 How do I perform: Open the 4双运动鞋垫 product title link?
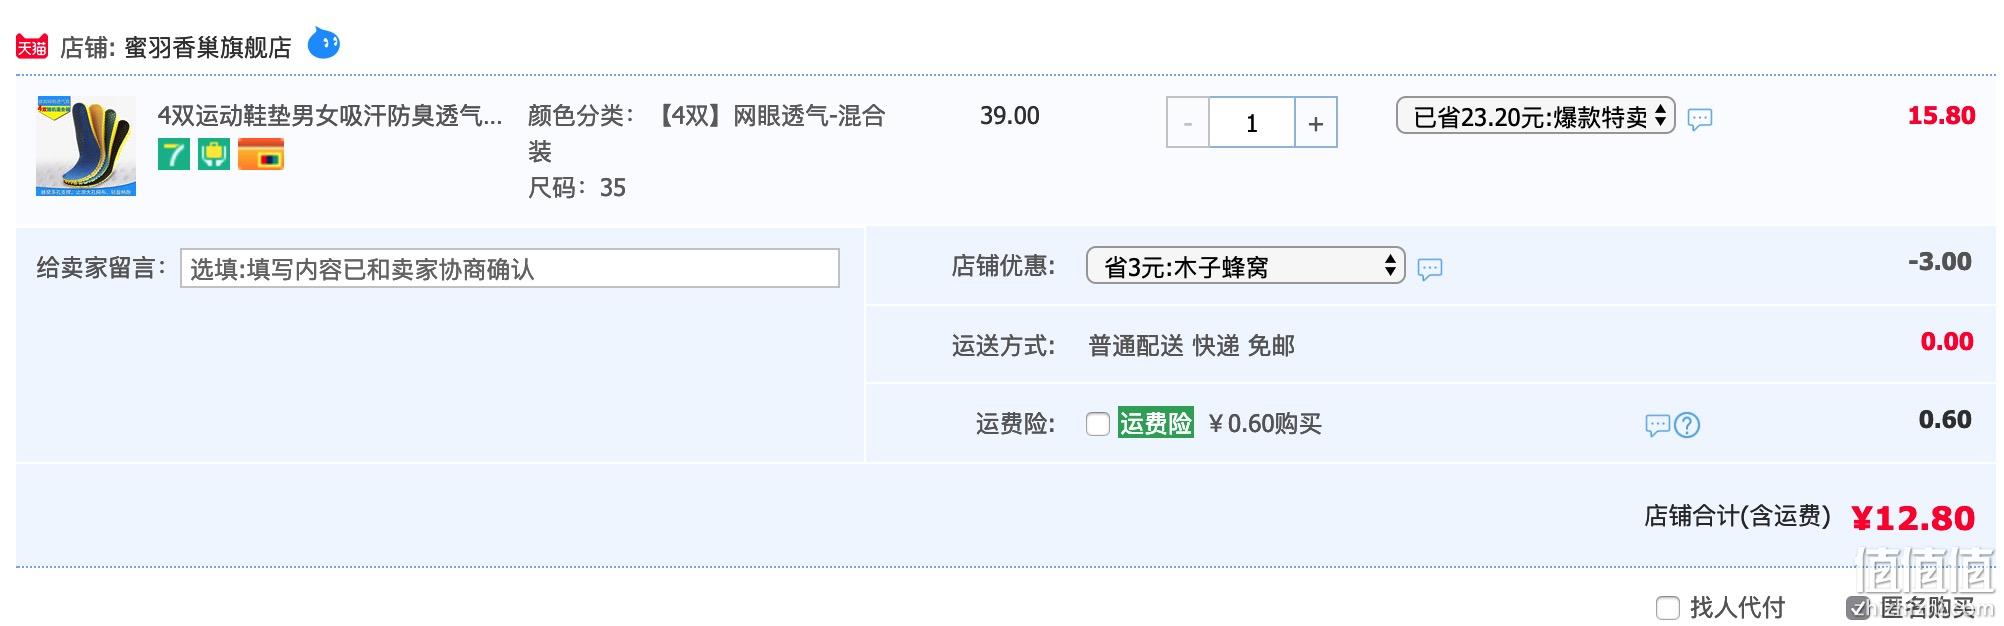(330, 116)
